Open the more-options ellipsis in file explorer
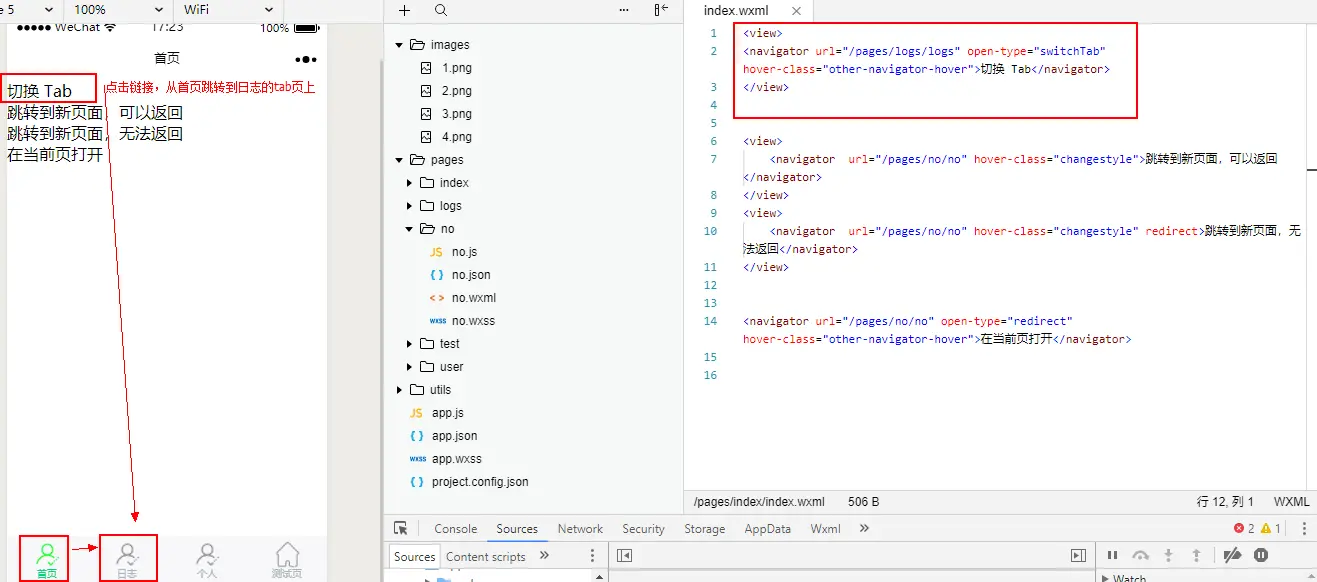 [x=625, y=10]
